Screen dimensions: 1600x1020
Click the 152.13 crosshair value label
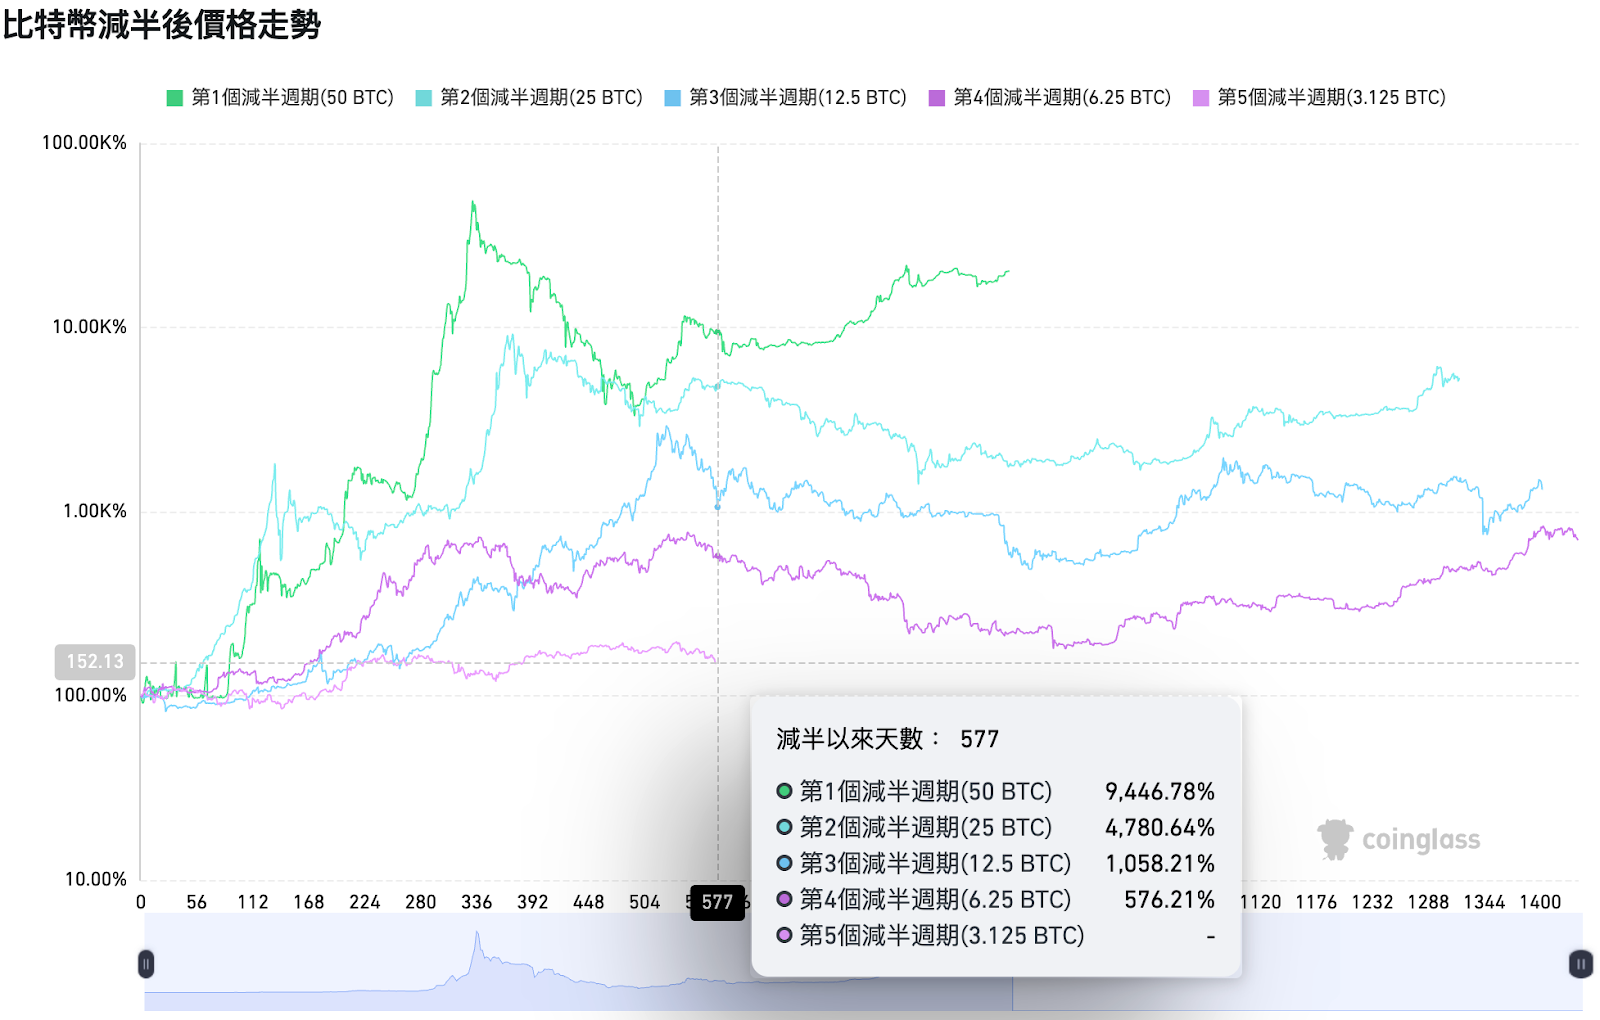click(x=95, y=662)
